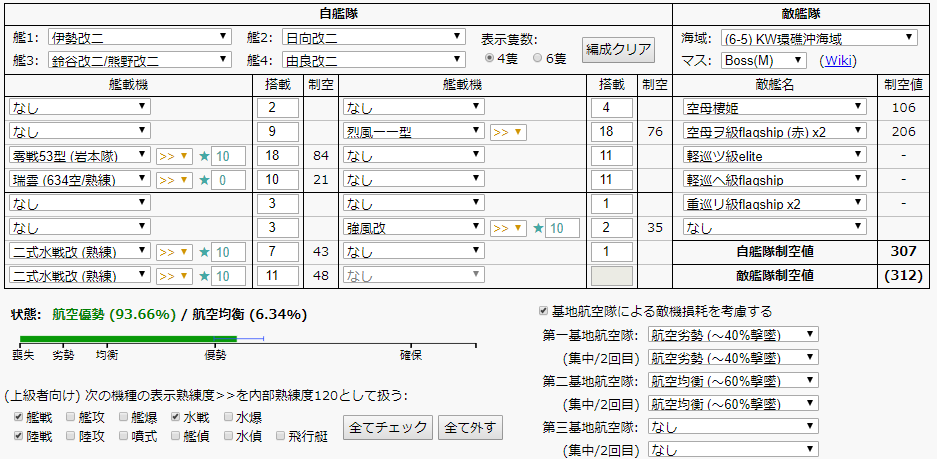
Task: Open the 零戦53型 (岩本隊) aircraft dropdown
Action: click(x=80, y=157)
